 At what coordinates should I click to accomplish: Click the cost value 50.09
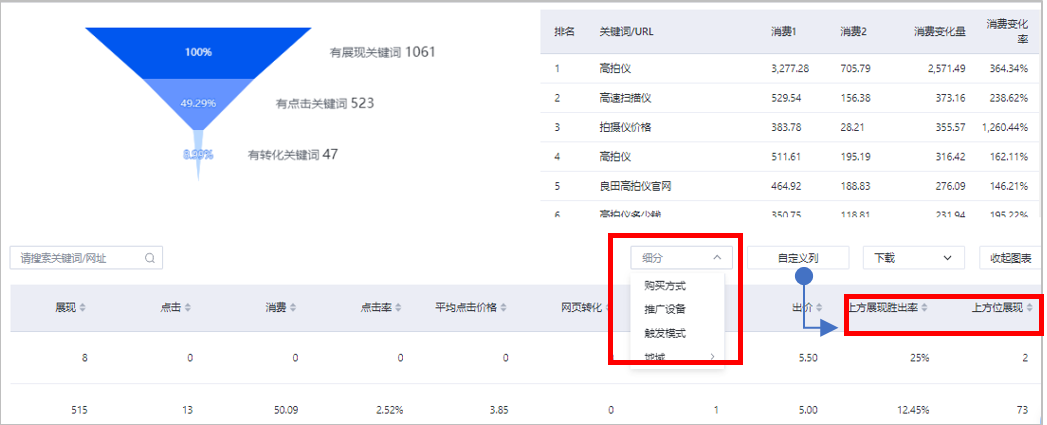(x=284, y=409)
